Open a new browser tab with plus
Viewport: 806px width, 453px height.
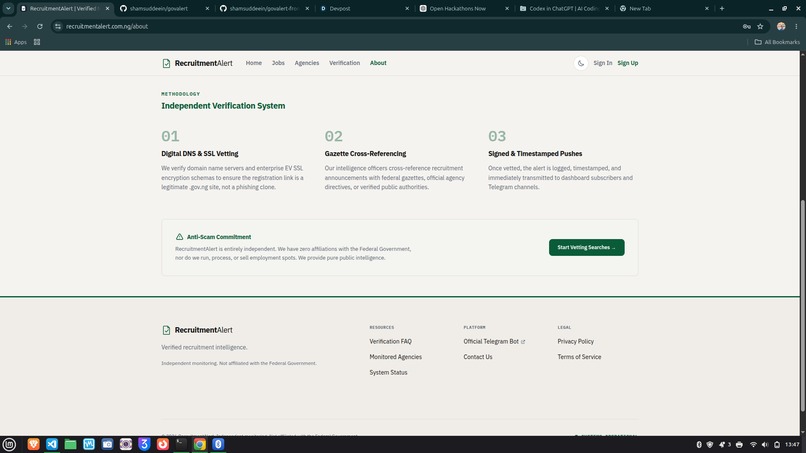point(722,8)
